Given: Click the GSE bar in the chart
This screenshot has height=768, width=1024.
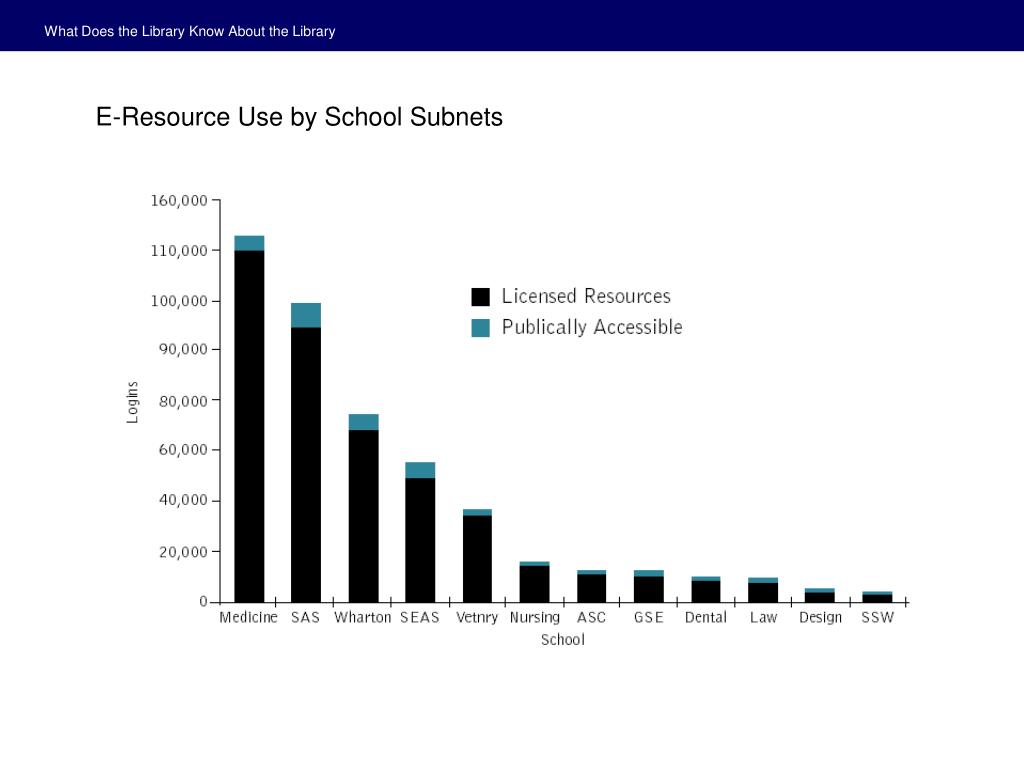Looking at the screenshot, I should coord(648,586).
